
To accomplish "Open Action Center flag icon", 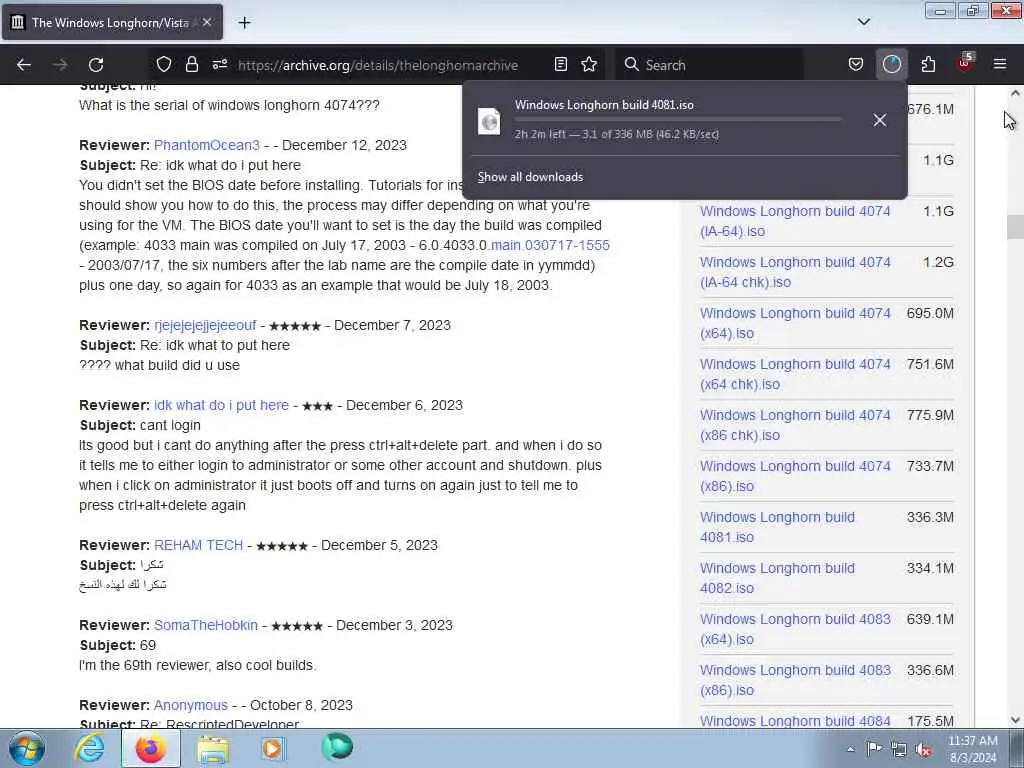I will tap(874, 749).
